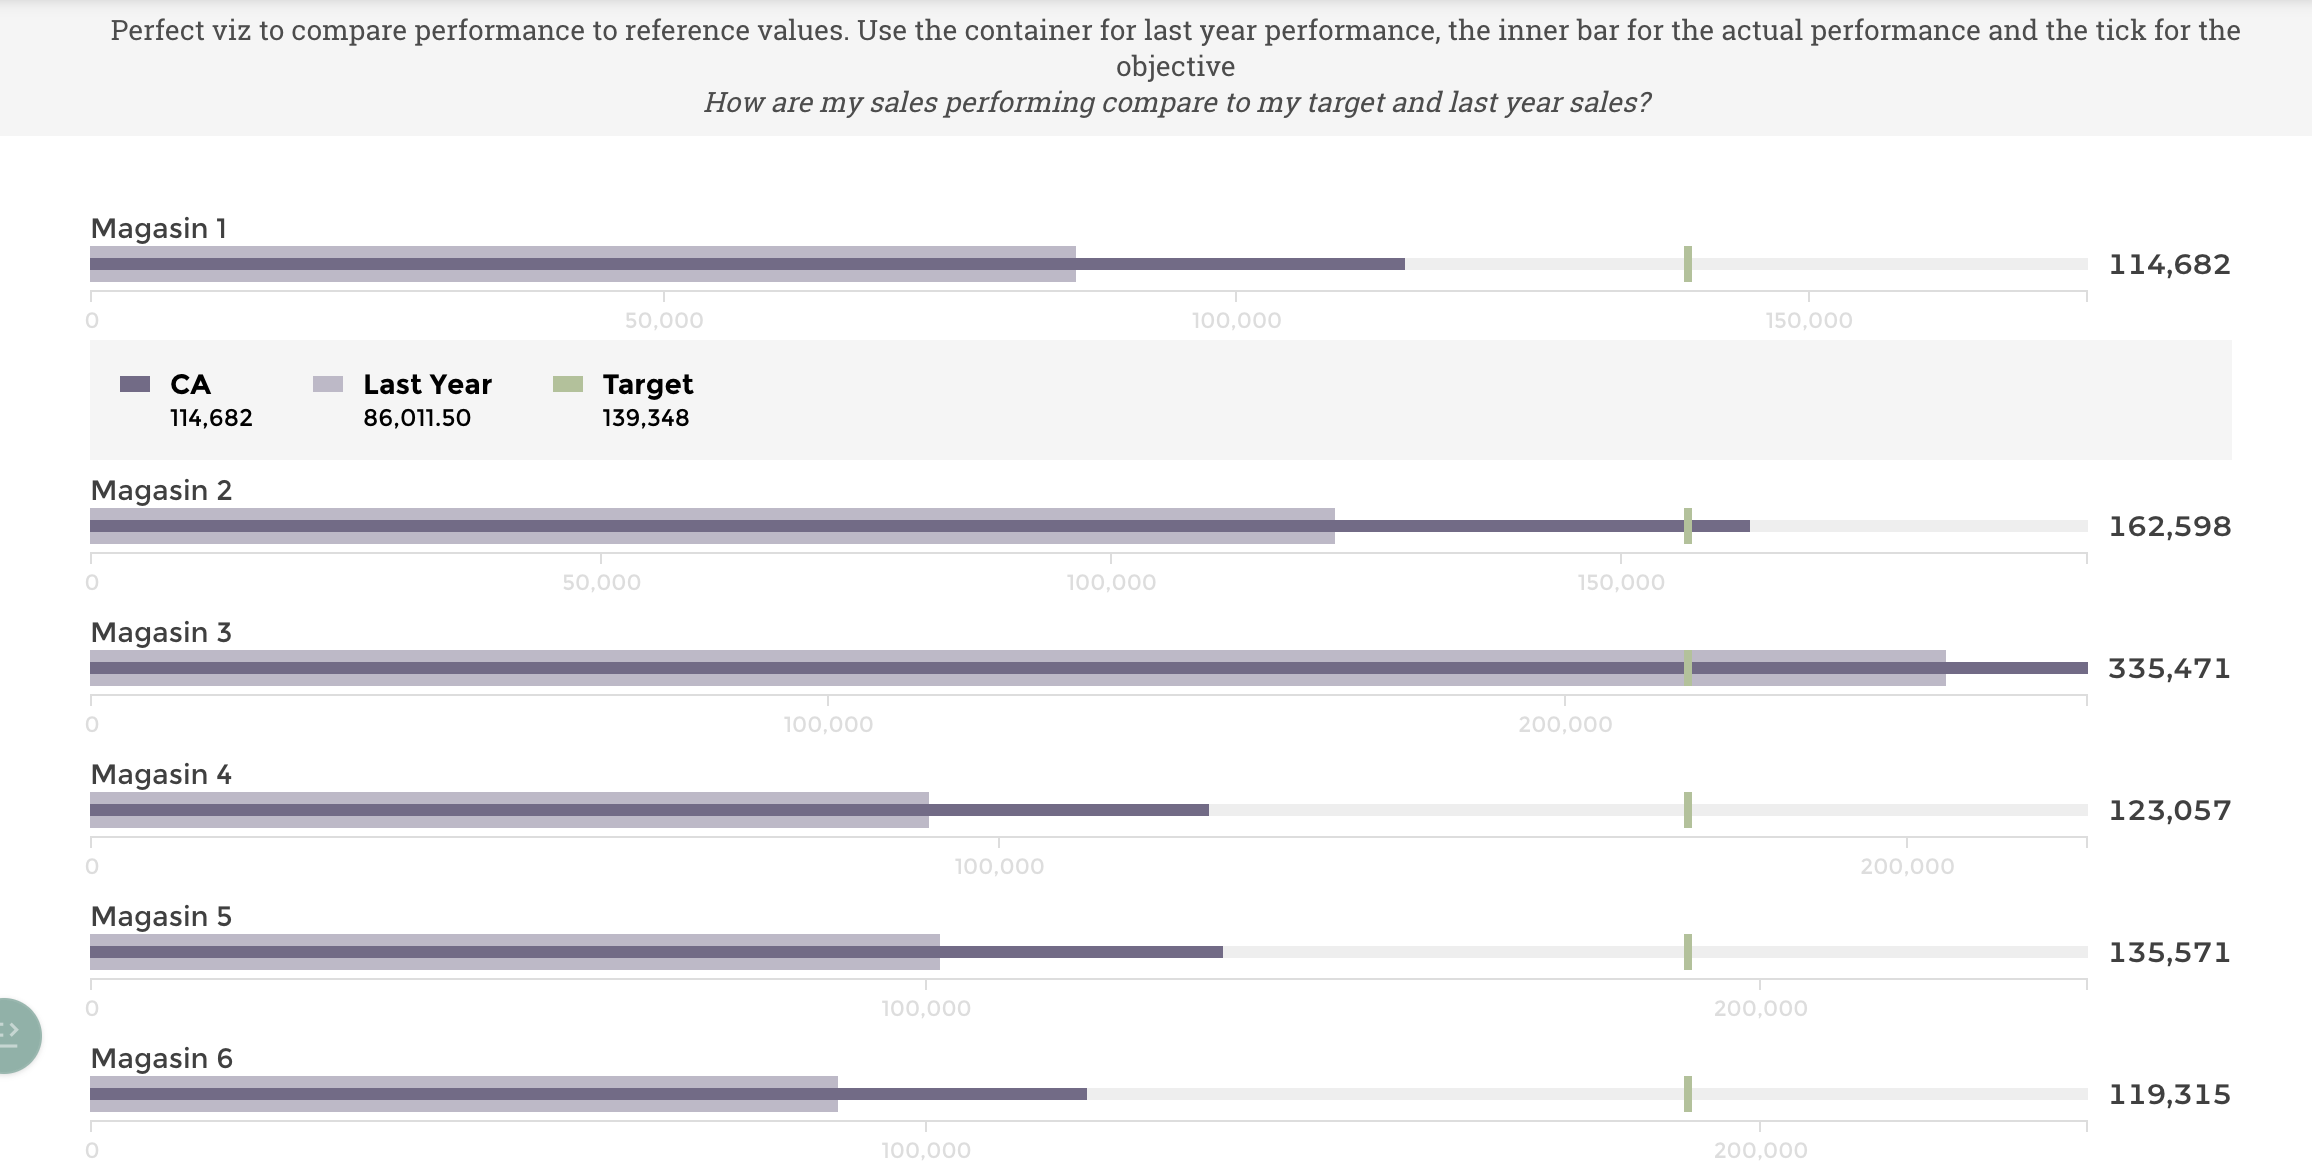
Task: Click the green floating code button
Action: (x=14, y=1035)
